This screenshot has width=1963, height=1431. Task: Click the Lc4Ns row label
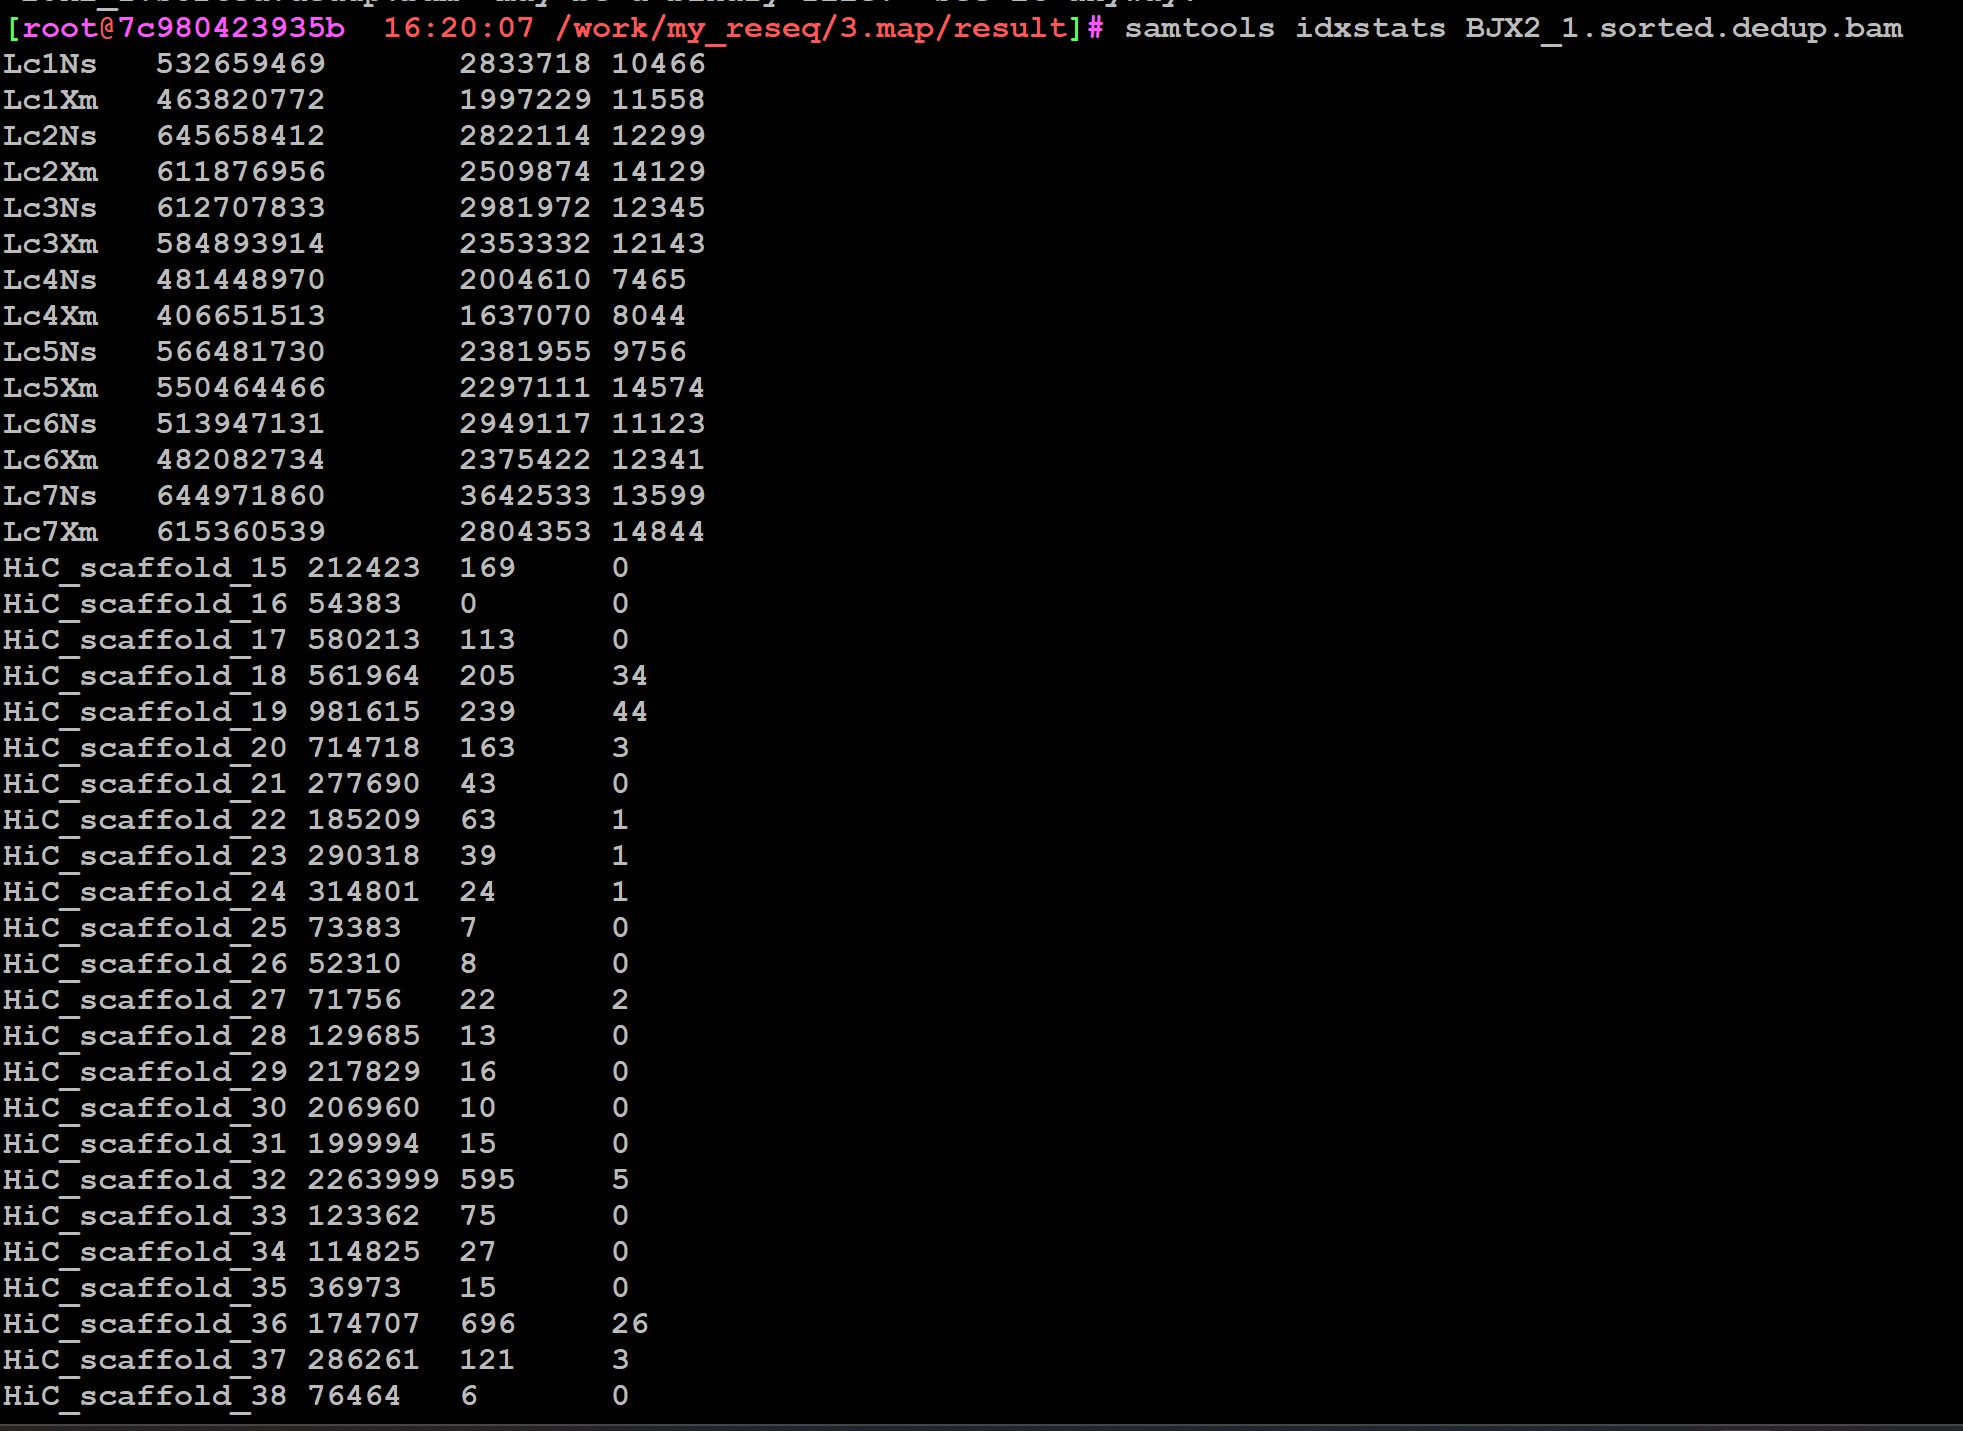[x=50, y=280]
